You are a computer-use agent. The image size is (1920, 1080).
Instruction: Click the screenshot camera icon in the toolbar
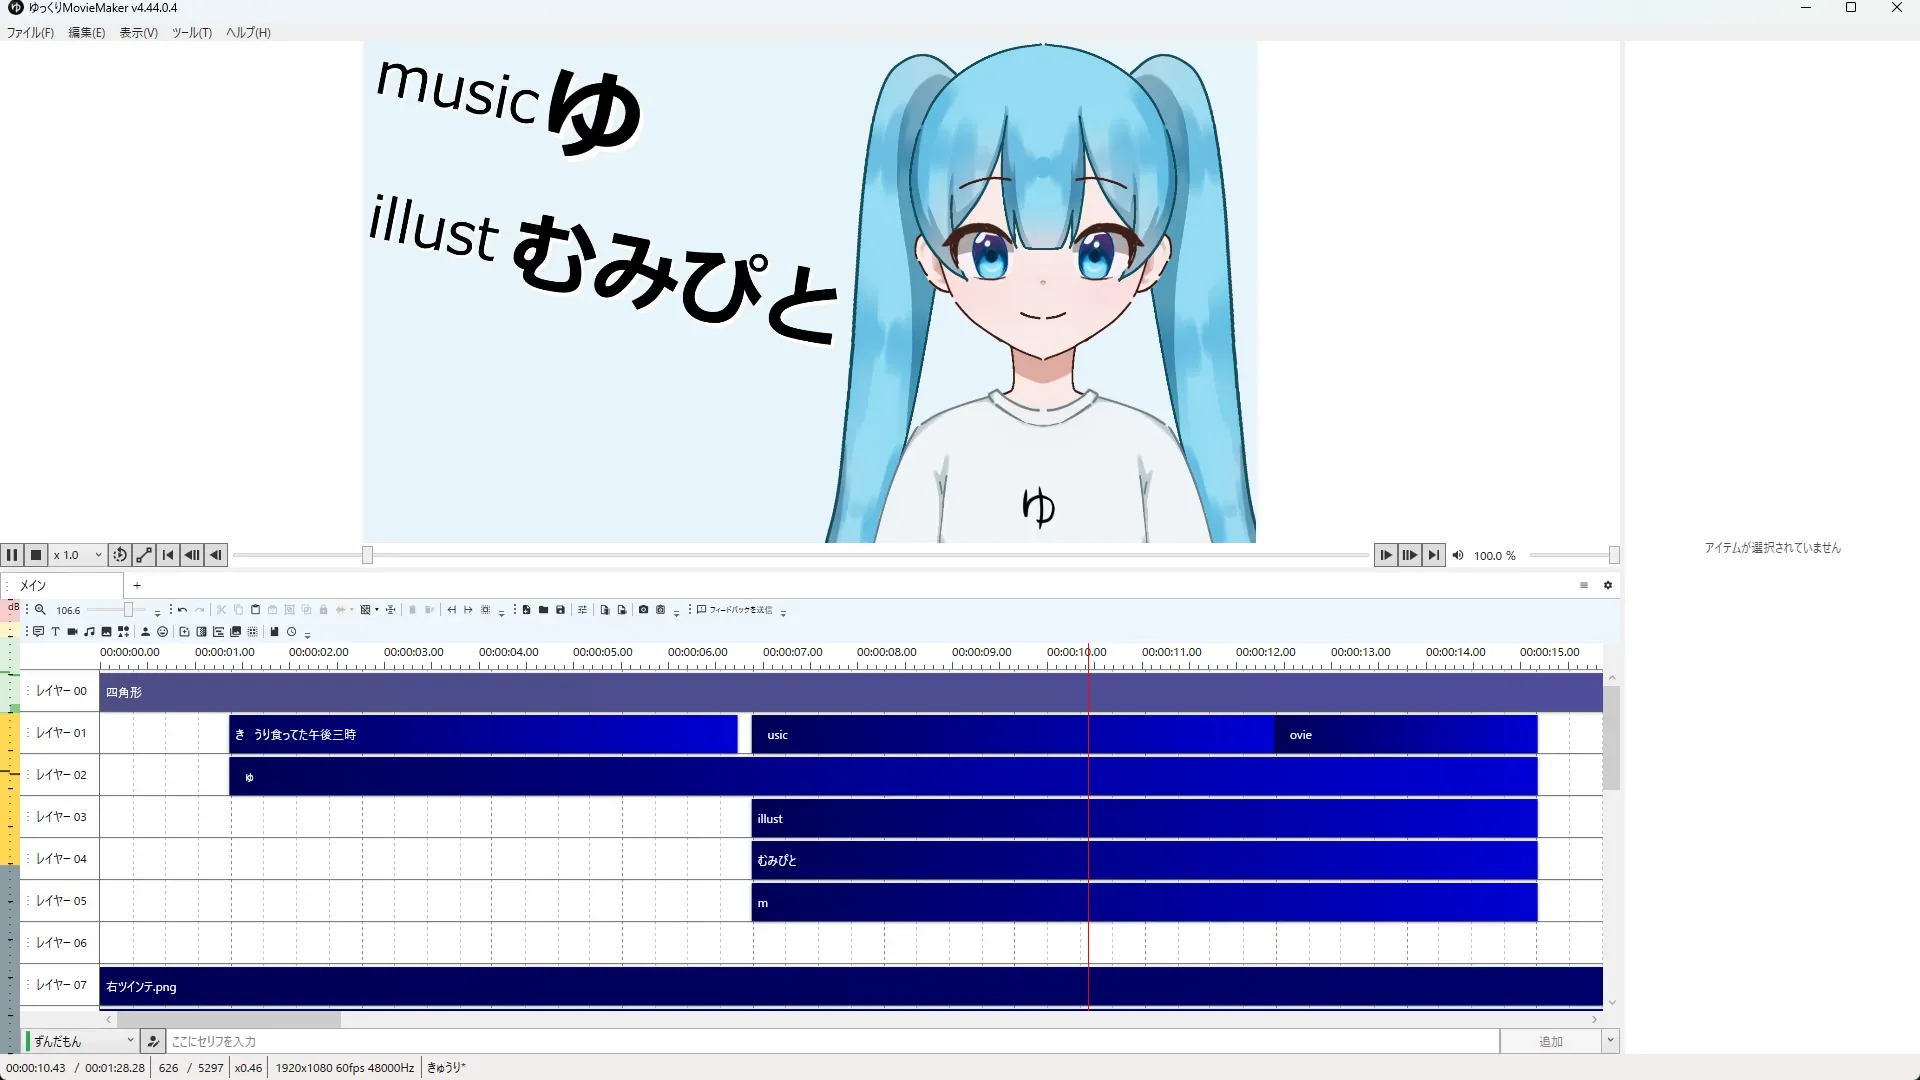[x=644, y=610]
